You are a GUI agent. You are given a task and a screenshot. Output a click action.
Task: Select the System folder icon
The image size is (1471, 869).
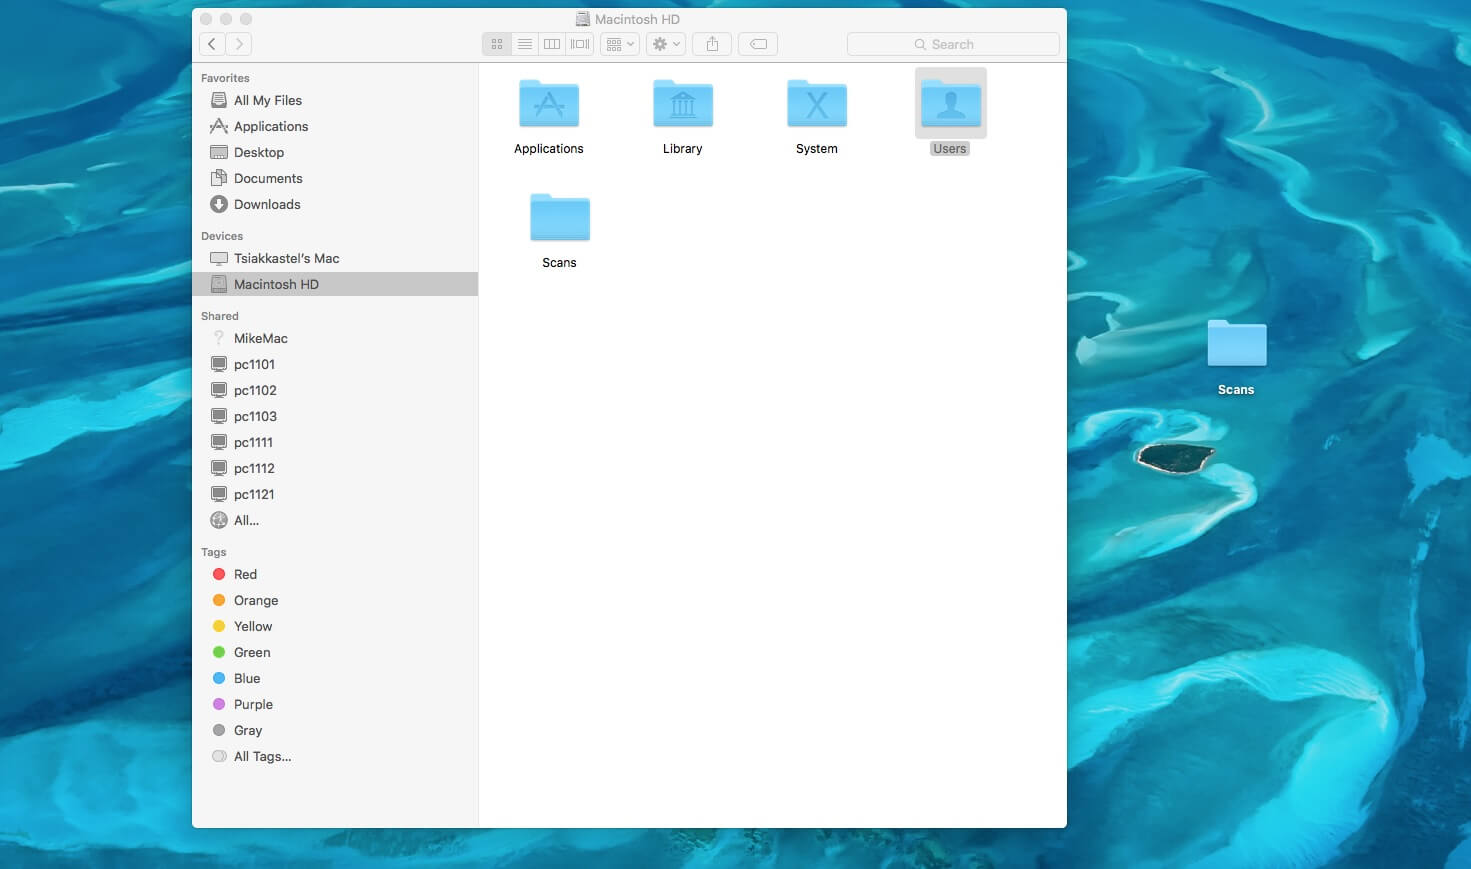pyautogui.click(x=816, y=105)
